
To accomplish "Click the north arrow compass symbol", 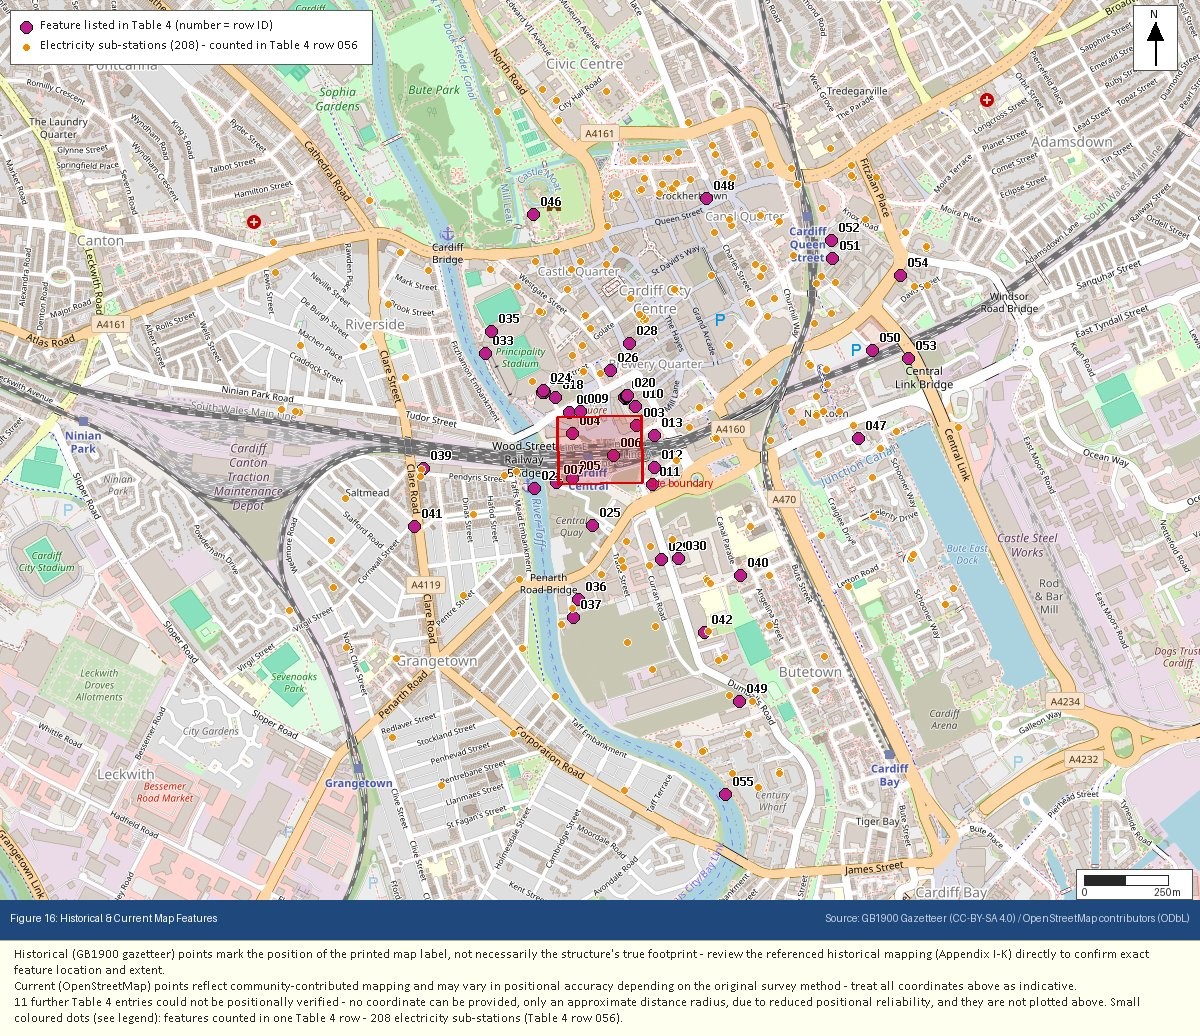I will tap(1154, 36).
